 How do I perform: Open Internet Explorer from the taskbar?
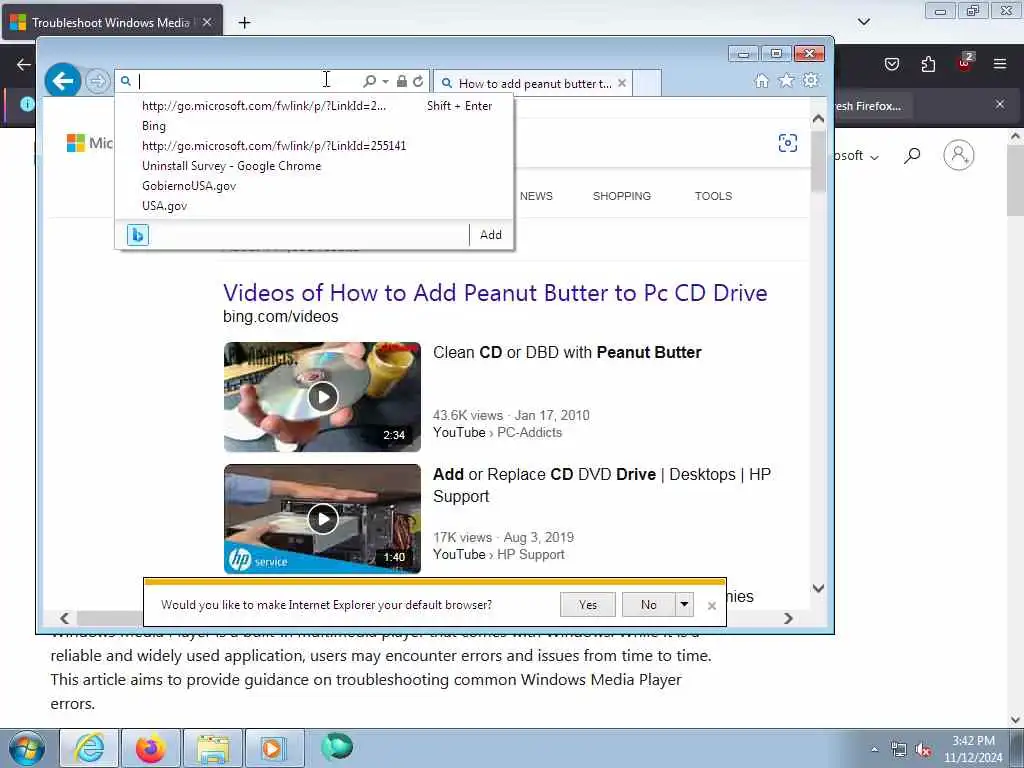point(89,748)
